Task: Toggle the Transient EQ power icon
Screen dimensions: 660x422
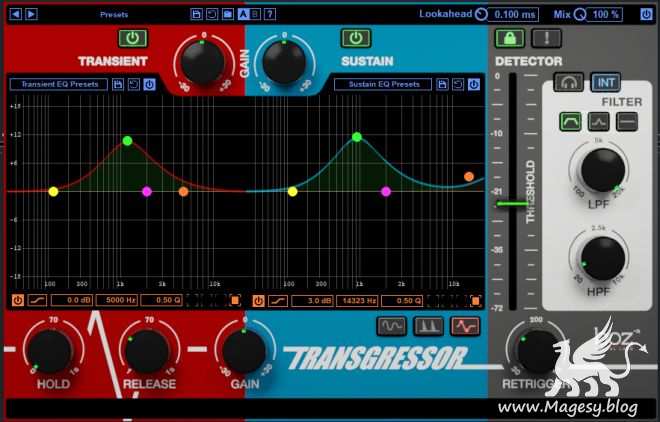Action: coord(149,85)
